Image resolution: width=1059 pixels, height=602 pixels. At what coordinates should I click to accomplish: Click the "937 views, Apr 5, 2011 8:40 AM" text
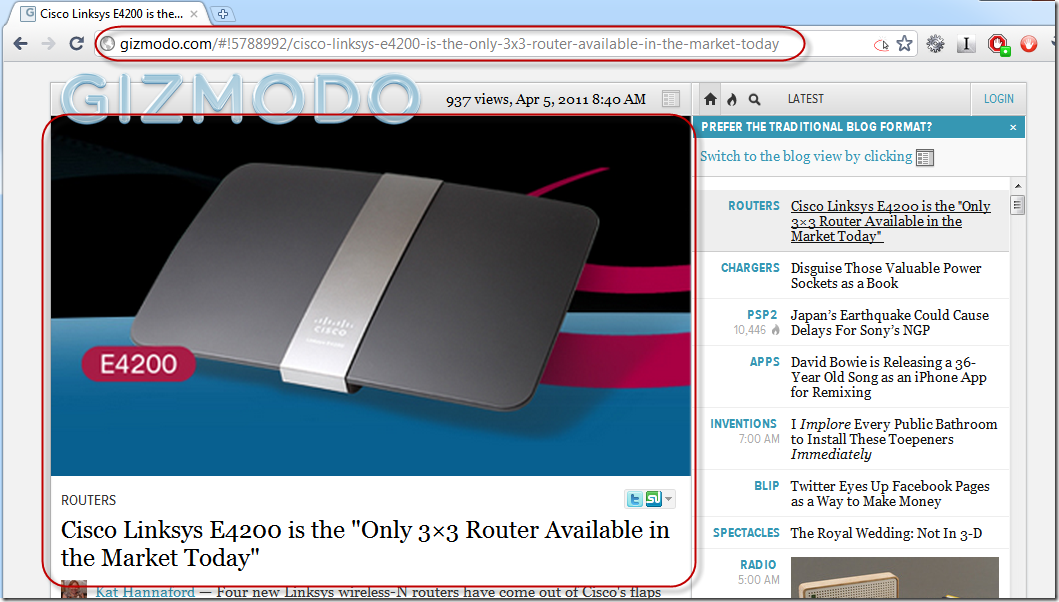point(546,99)
